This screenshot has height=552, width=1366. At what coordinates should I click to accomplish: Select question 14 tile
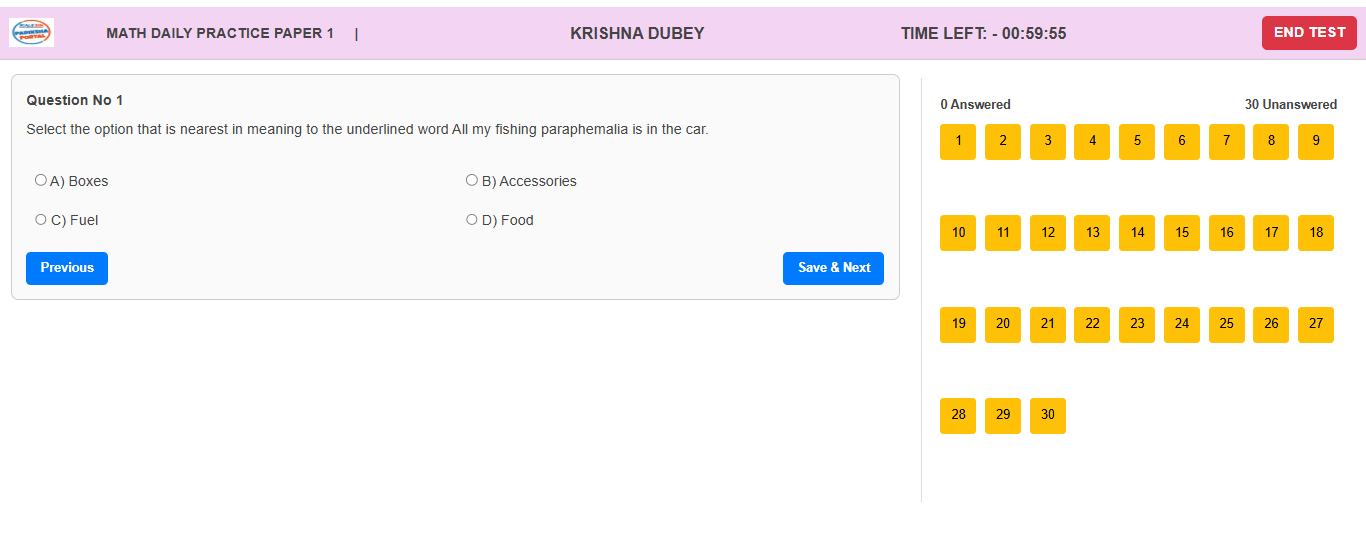(1137, 233)
